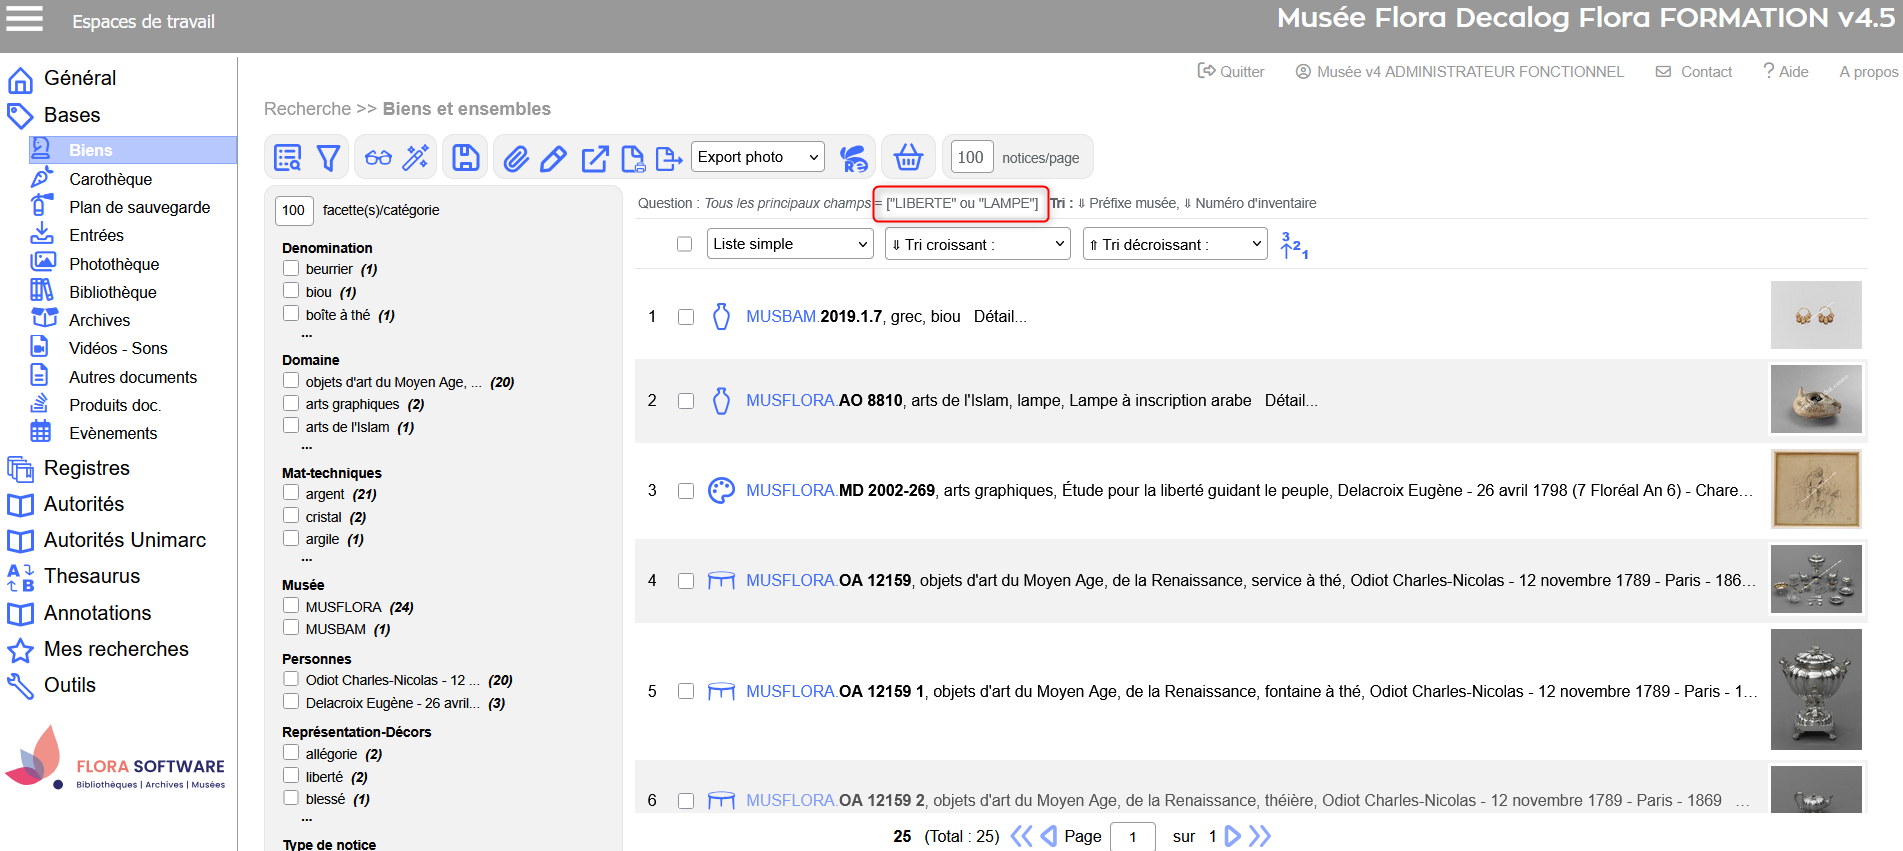The width and height of the screenshot is (1903, 851).
Task: Click the paperclip attachment icon
Action: tap(516, 158)
